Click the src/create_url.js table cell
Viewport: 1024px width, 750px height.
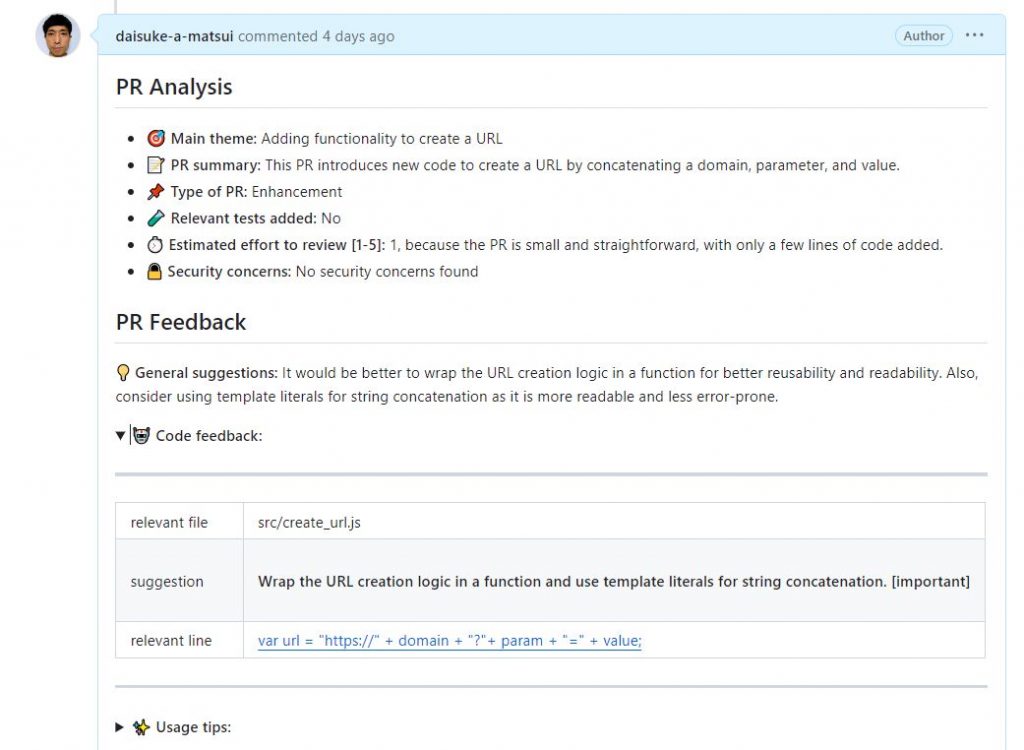tap(614, 521)
